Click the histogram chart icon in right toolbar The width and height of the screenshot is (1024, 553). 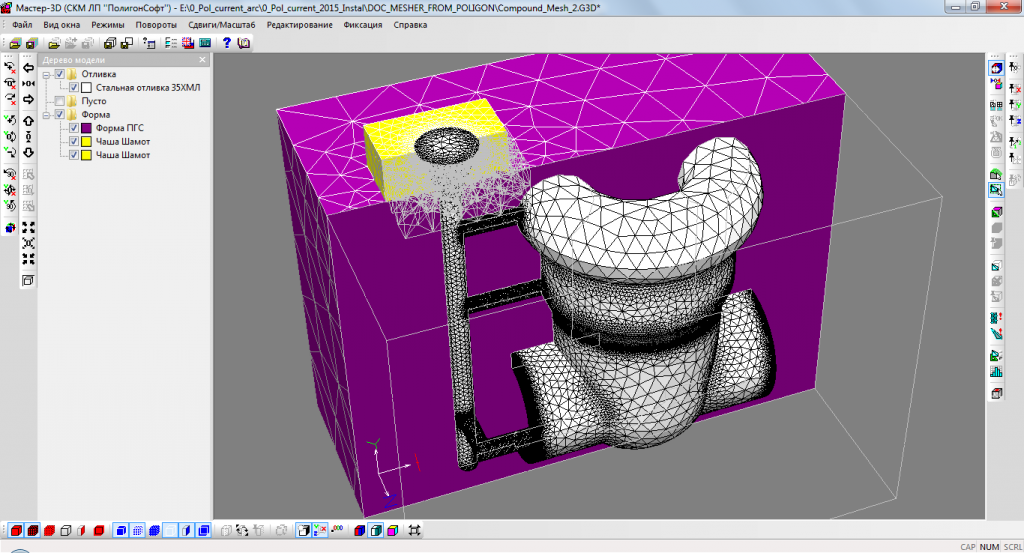[995, 372]
